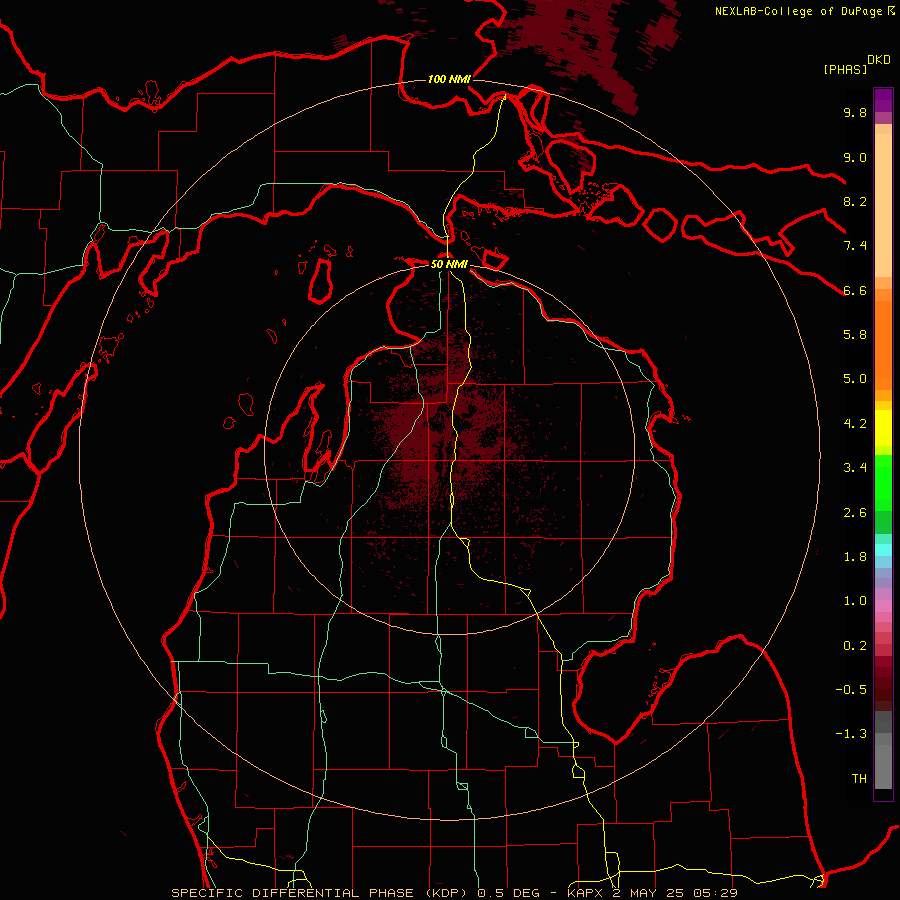Screen dimensions: 900x900
Task: Click the orange segment of the color bar
Action: pyautogui.click(x=883, y=345)
